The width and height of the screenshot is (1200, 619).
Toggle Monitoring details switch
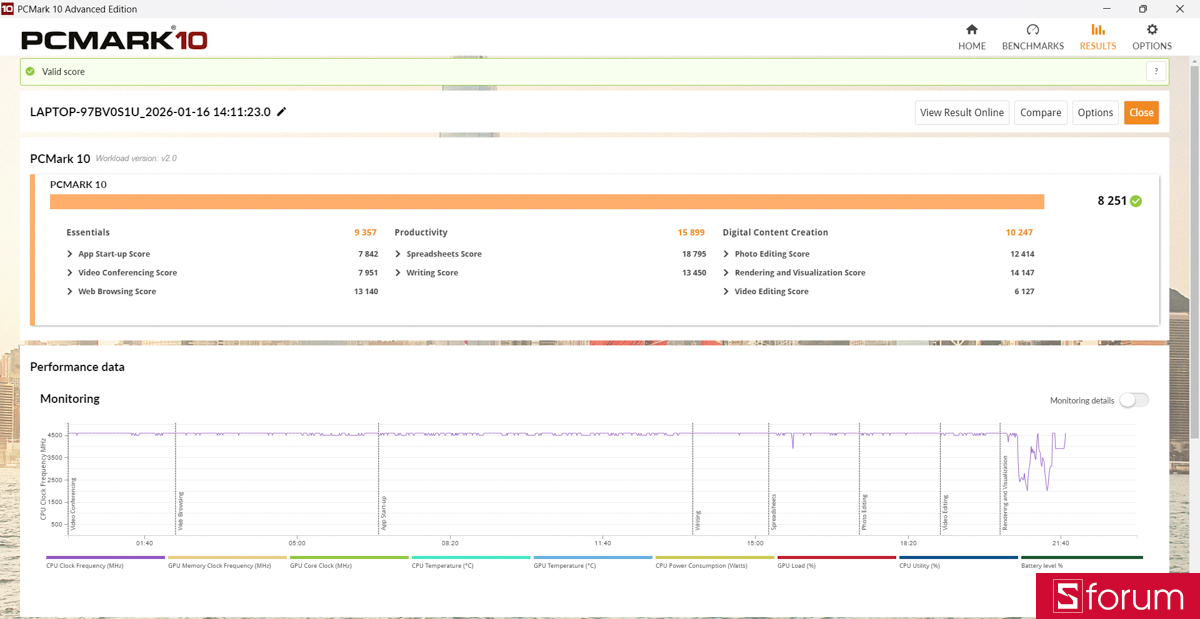[x=1133, y=400]
